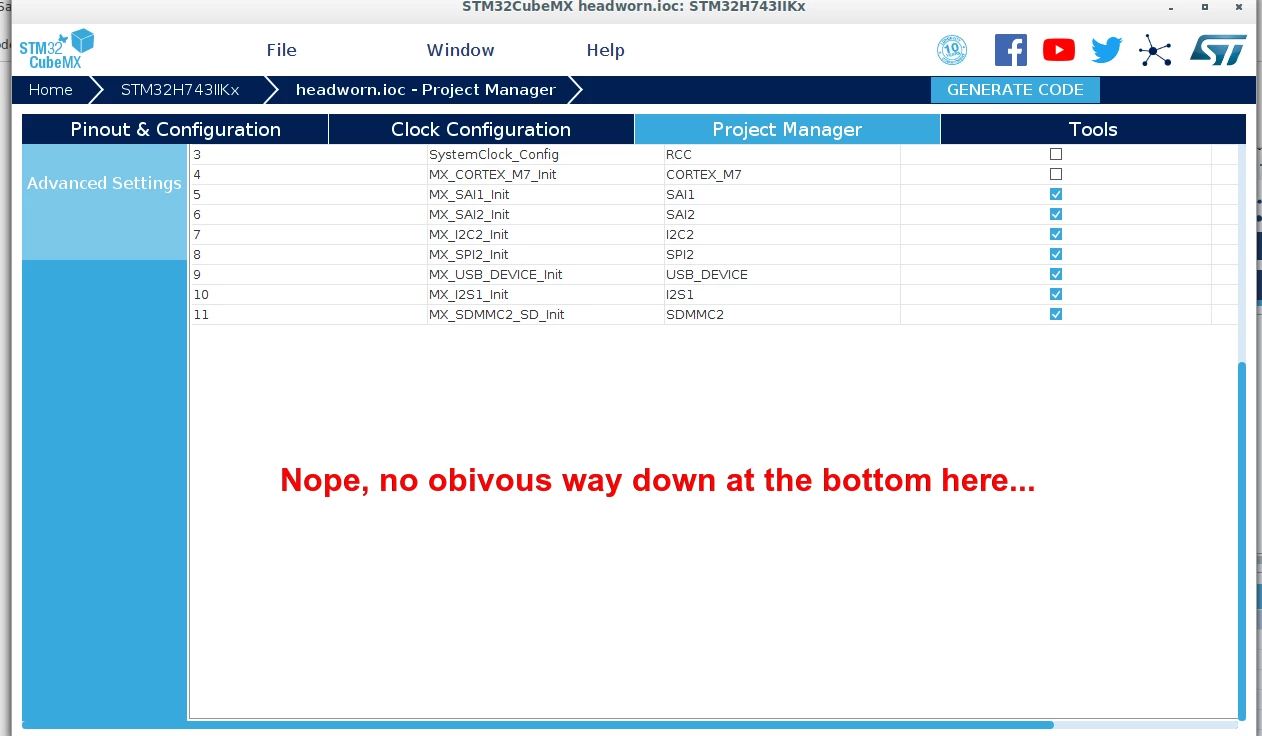Select headworn.ioc - Project Manager breadcrumb
1262x736 pixels.
pos(425,90)
